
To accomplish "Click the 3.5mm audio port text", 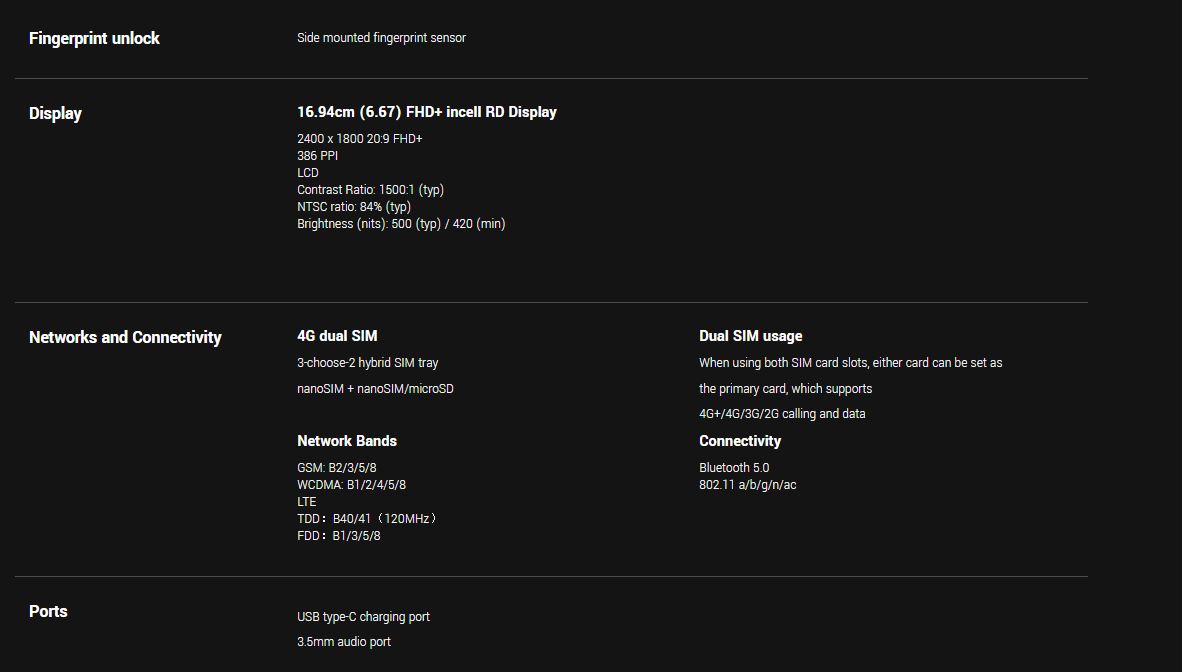I will tap(343, 642).
